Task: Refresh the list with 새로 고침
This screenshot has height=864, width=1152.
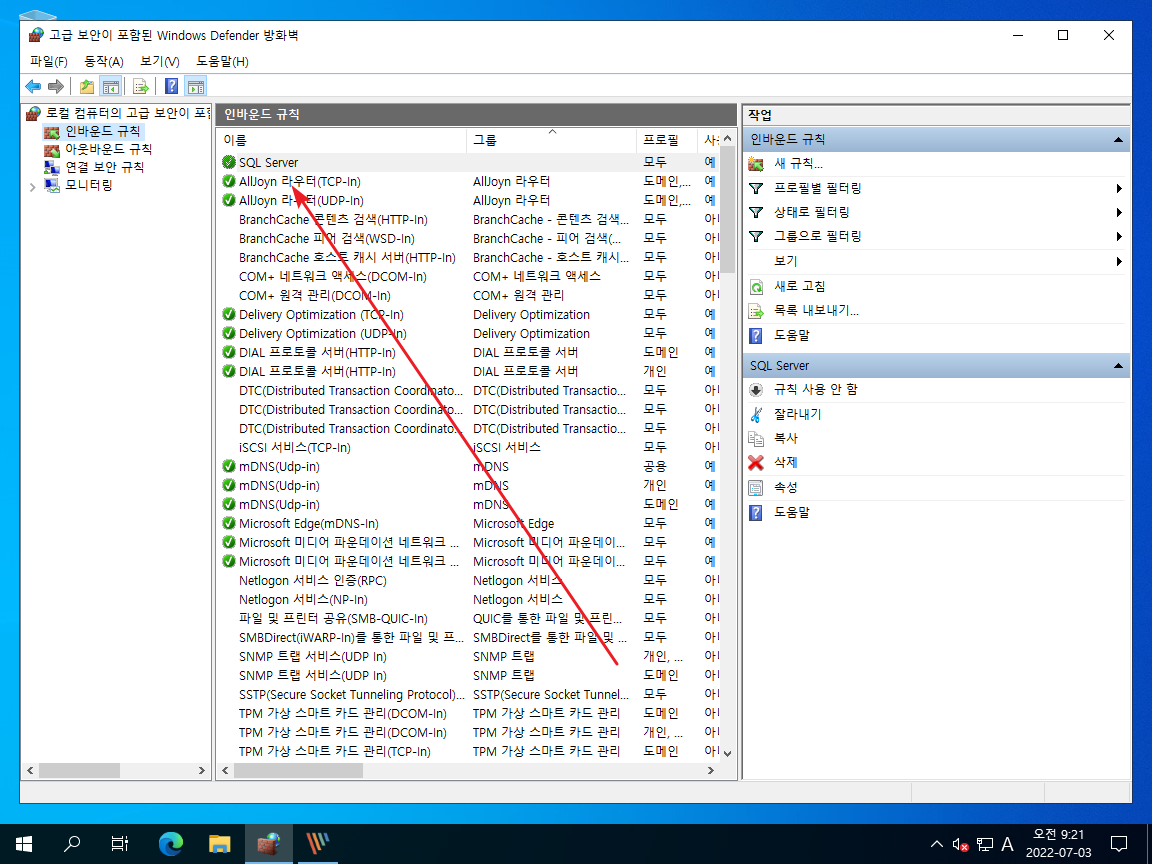Action: coord(799,286)
